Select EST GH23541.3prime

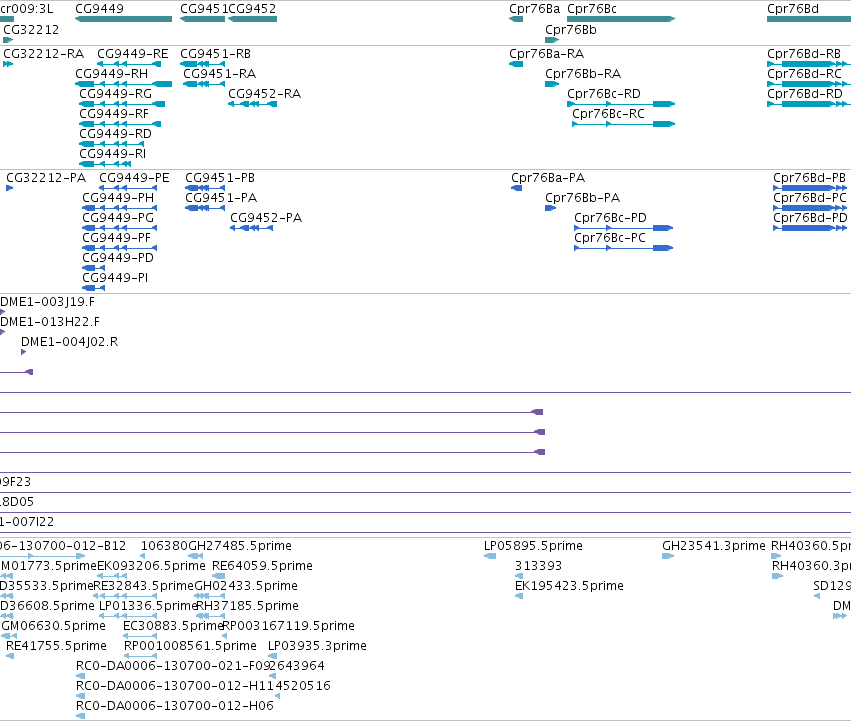(714, 546)
